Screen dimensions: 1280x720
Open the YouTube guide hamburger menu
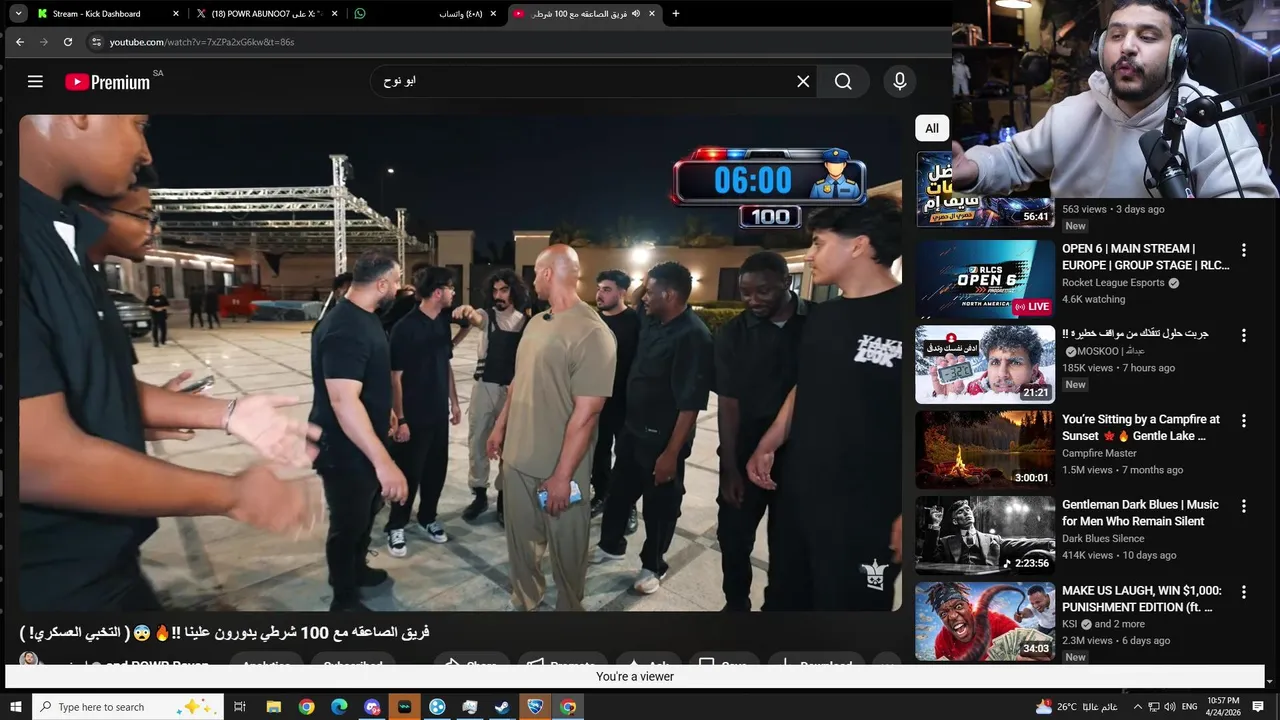[x=35, y=82]
